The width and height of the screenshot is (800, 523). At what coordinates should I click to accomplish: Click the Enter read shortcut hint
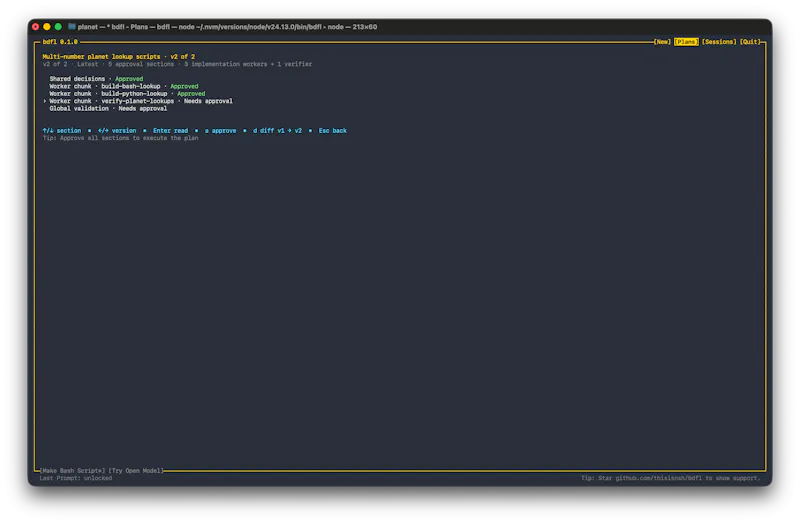[x=170, y=131]
